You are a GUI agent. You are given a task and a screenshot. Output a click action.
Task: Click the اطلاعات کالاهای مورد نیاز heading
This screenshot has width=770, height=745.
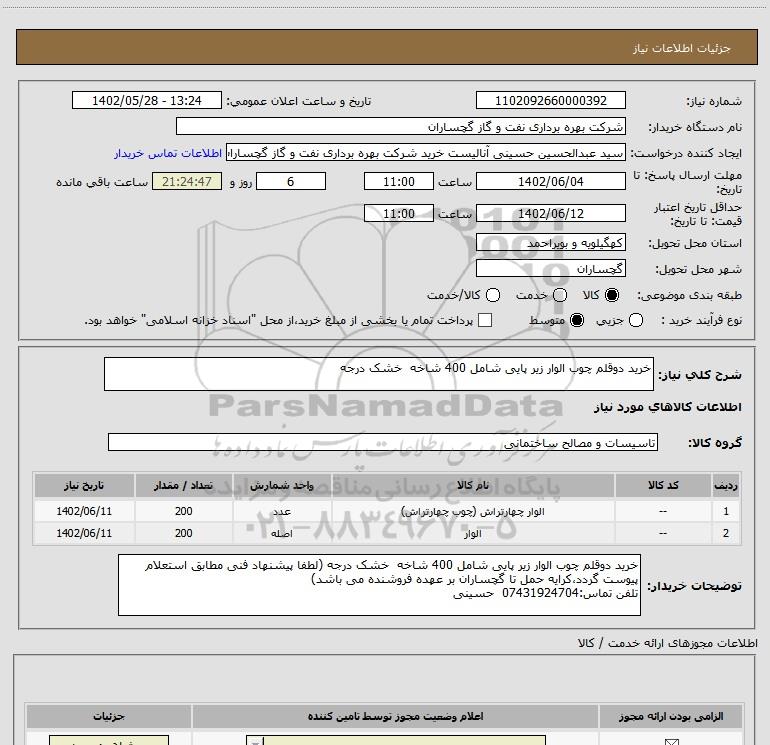coord(668,407)
